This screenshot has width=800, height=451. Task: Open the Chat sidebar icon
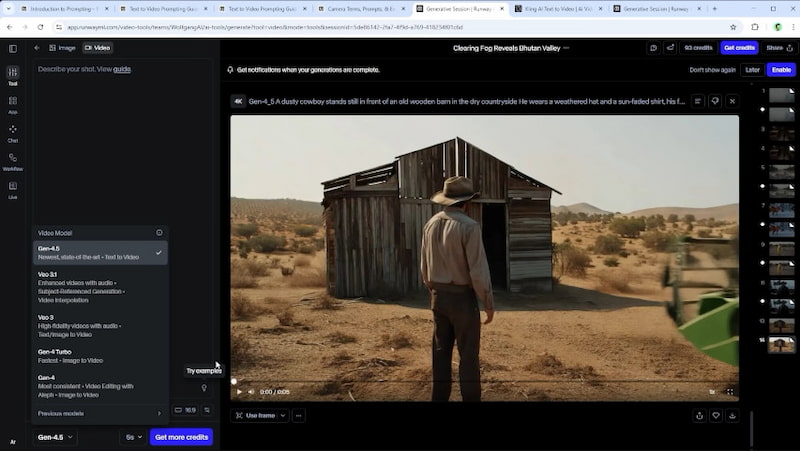(x=13, y=132)
